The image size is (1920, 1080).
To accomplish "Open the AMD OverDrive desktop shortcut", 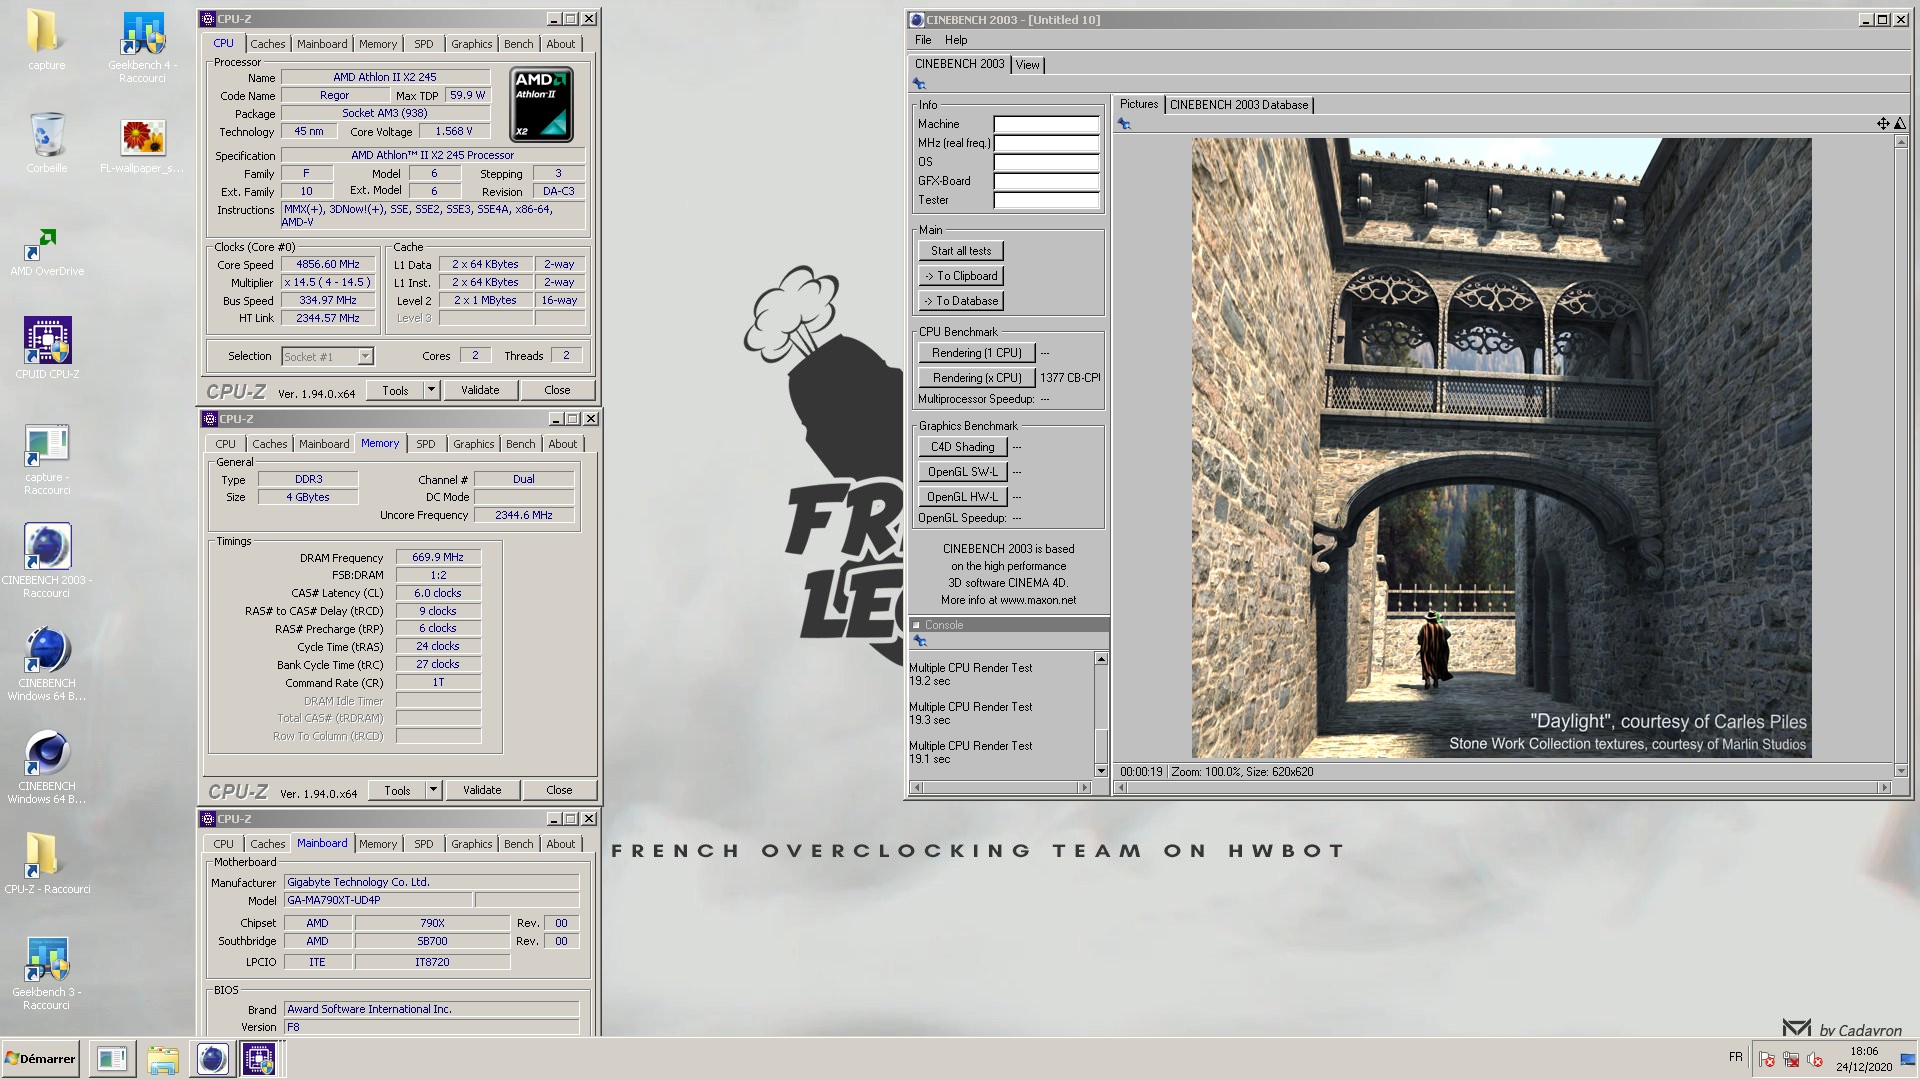I will (47, 252).
